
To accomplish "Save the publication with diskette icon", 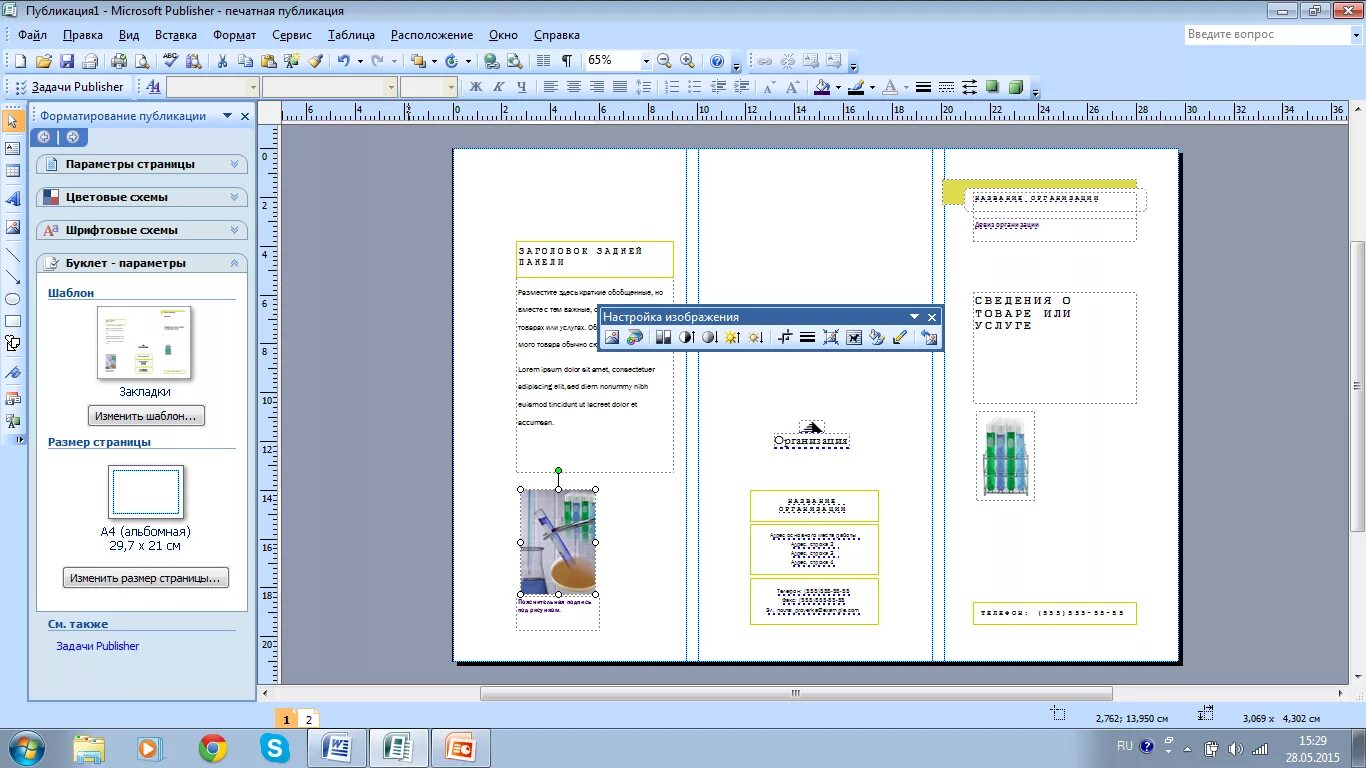I will (67, 61).
